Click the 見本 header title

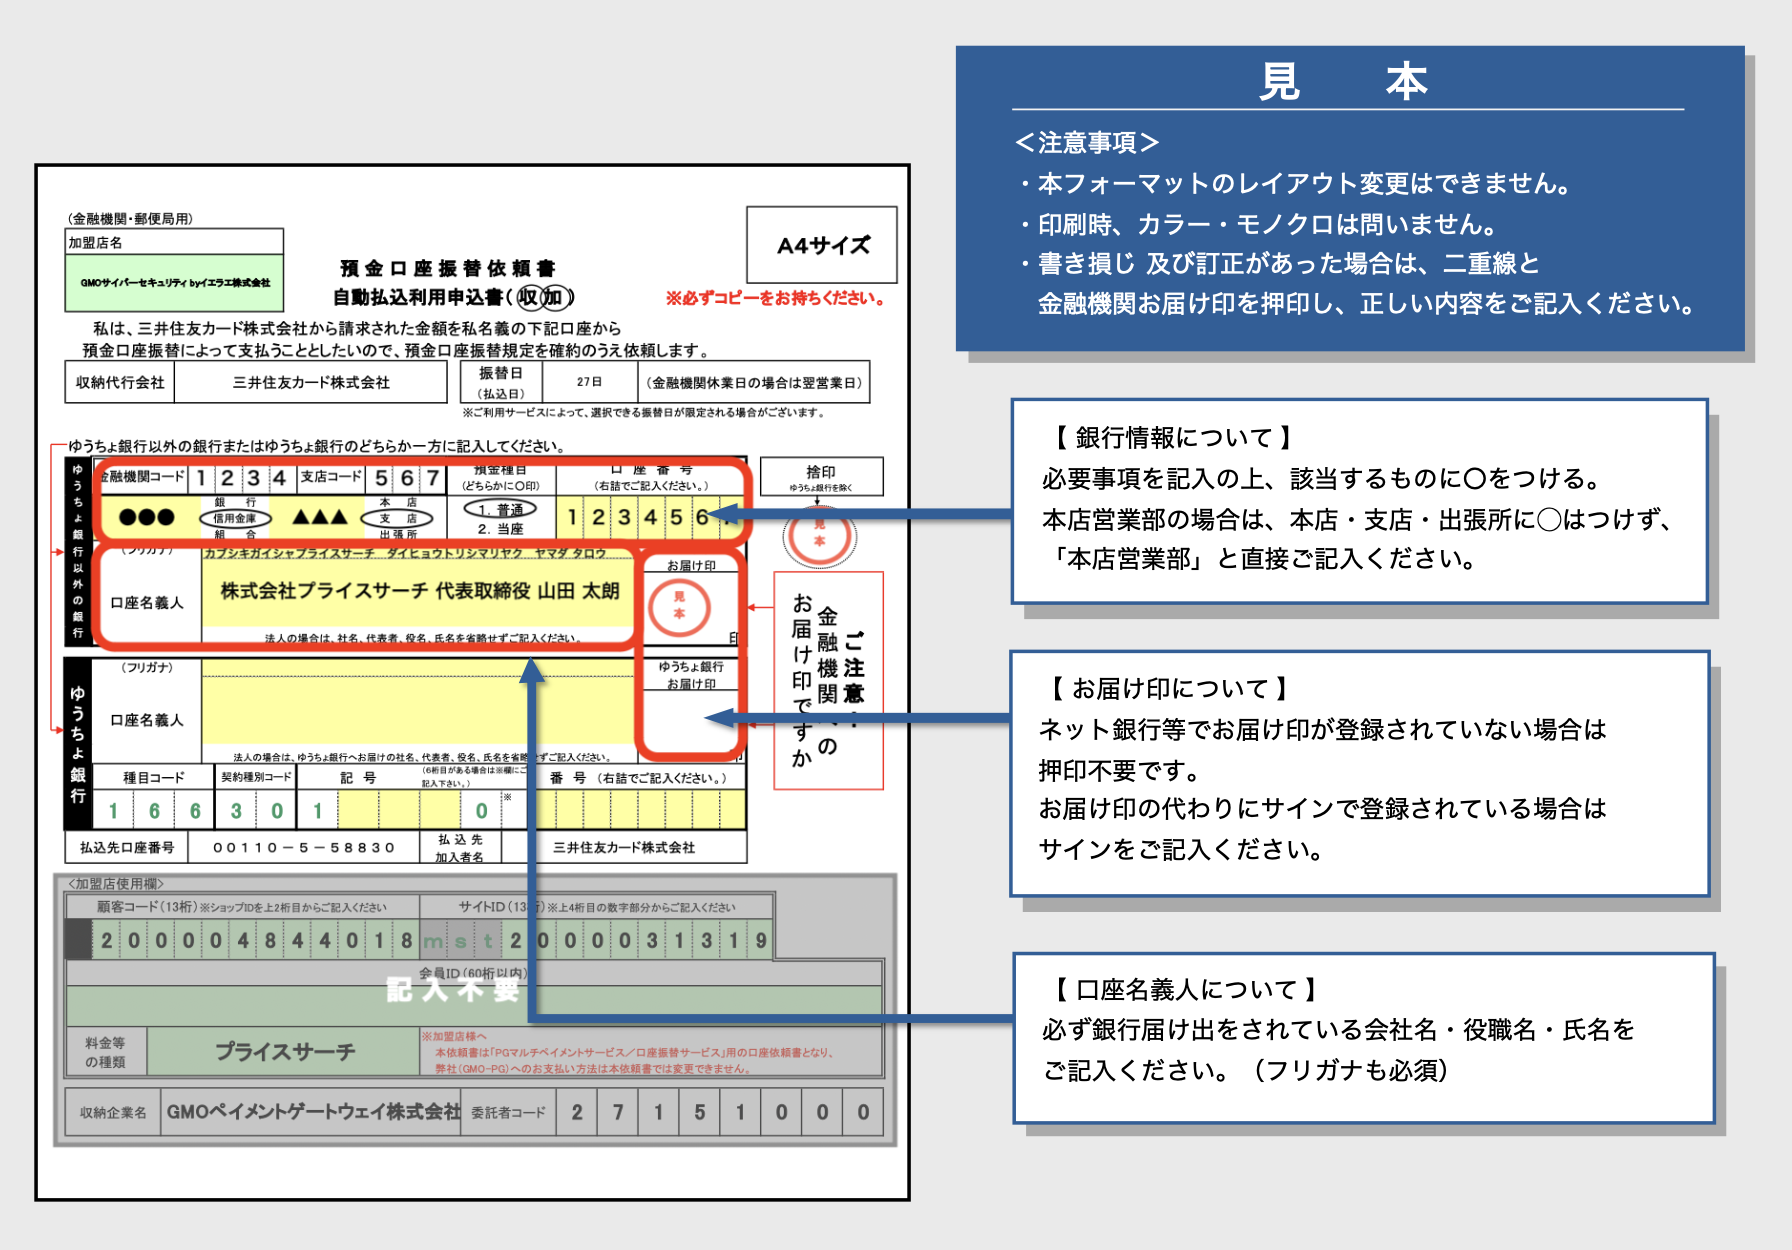1345,81
